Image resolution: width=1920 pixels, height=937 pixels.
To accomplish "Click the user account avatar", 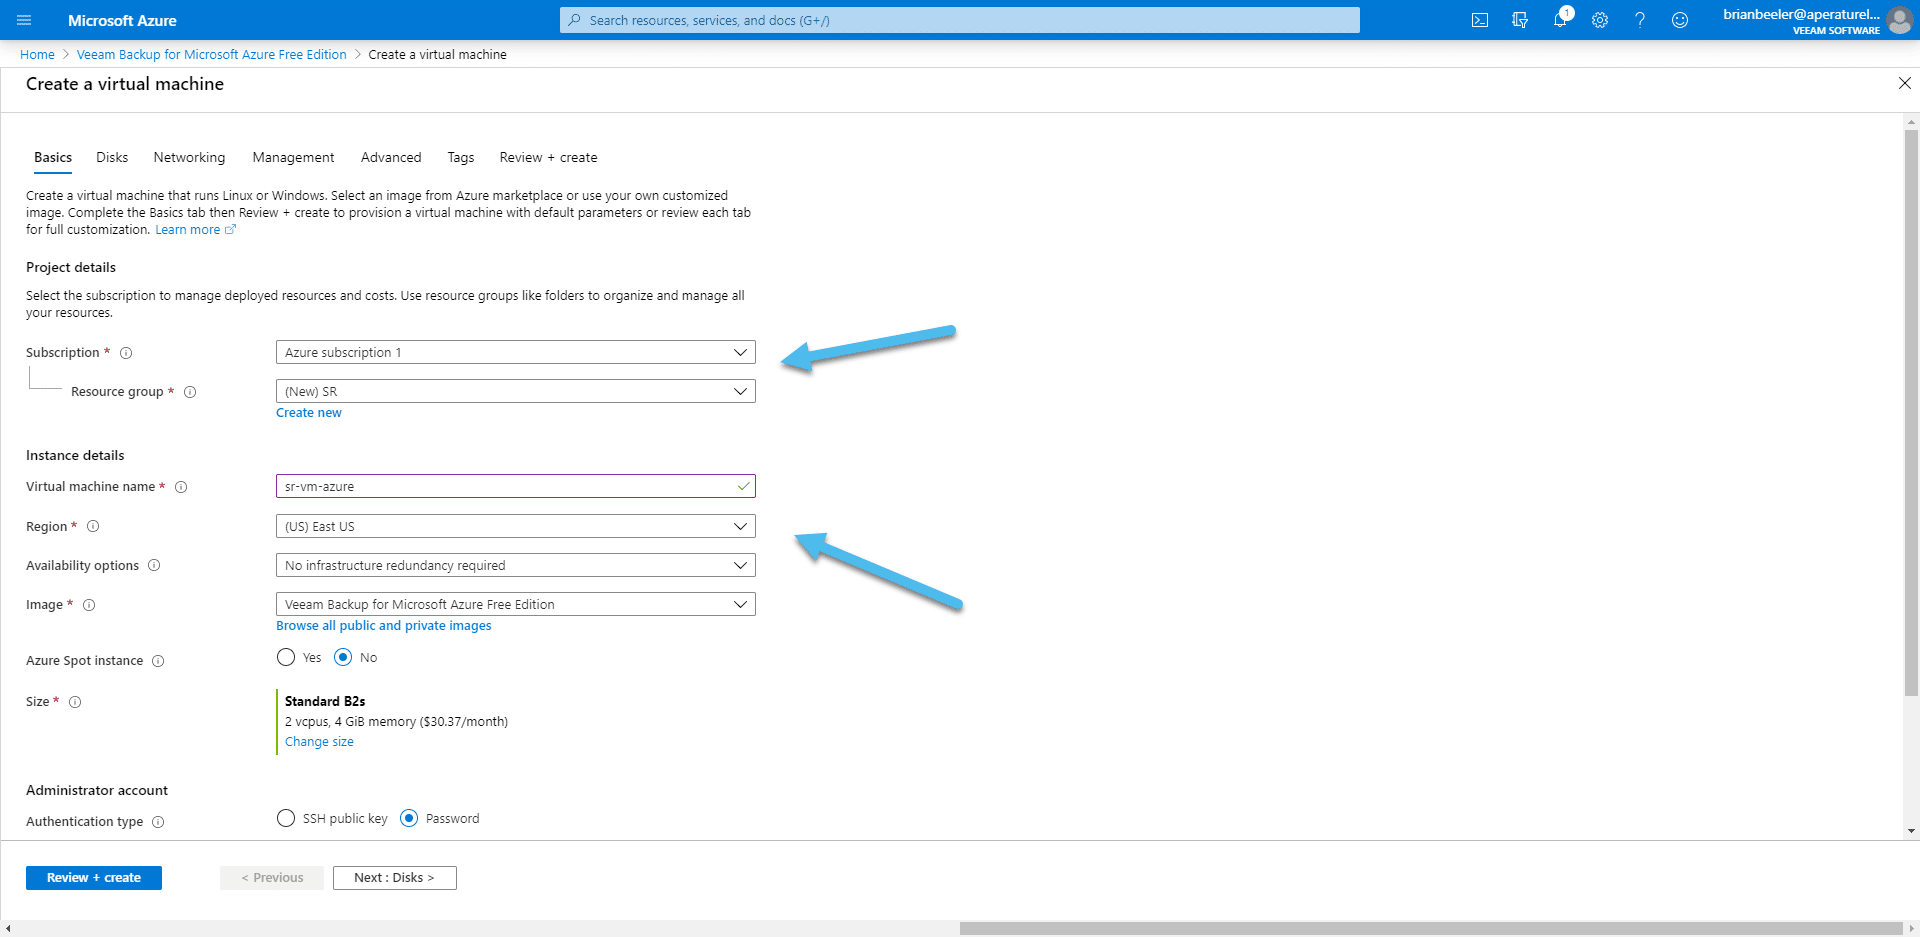I will 1899,20.
